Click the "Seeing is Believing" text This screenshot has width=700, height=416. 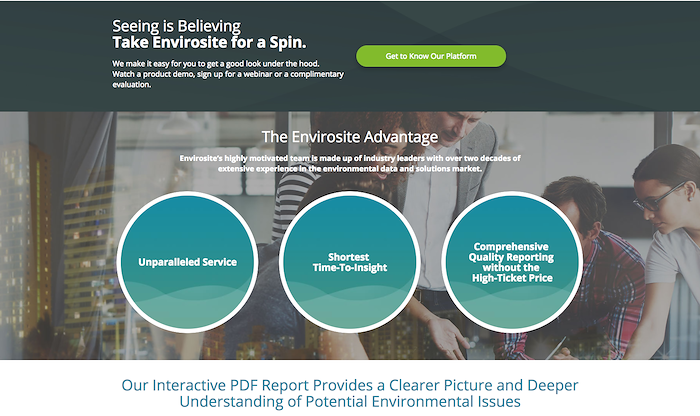coord(176,26)
